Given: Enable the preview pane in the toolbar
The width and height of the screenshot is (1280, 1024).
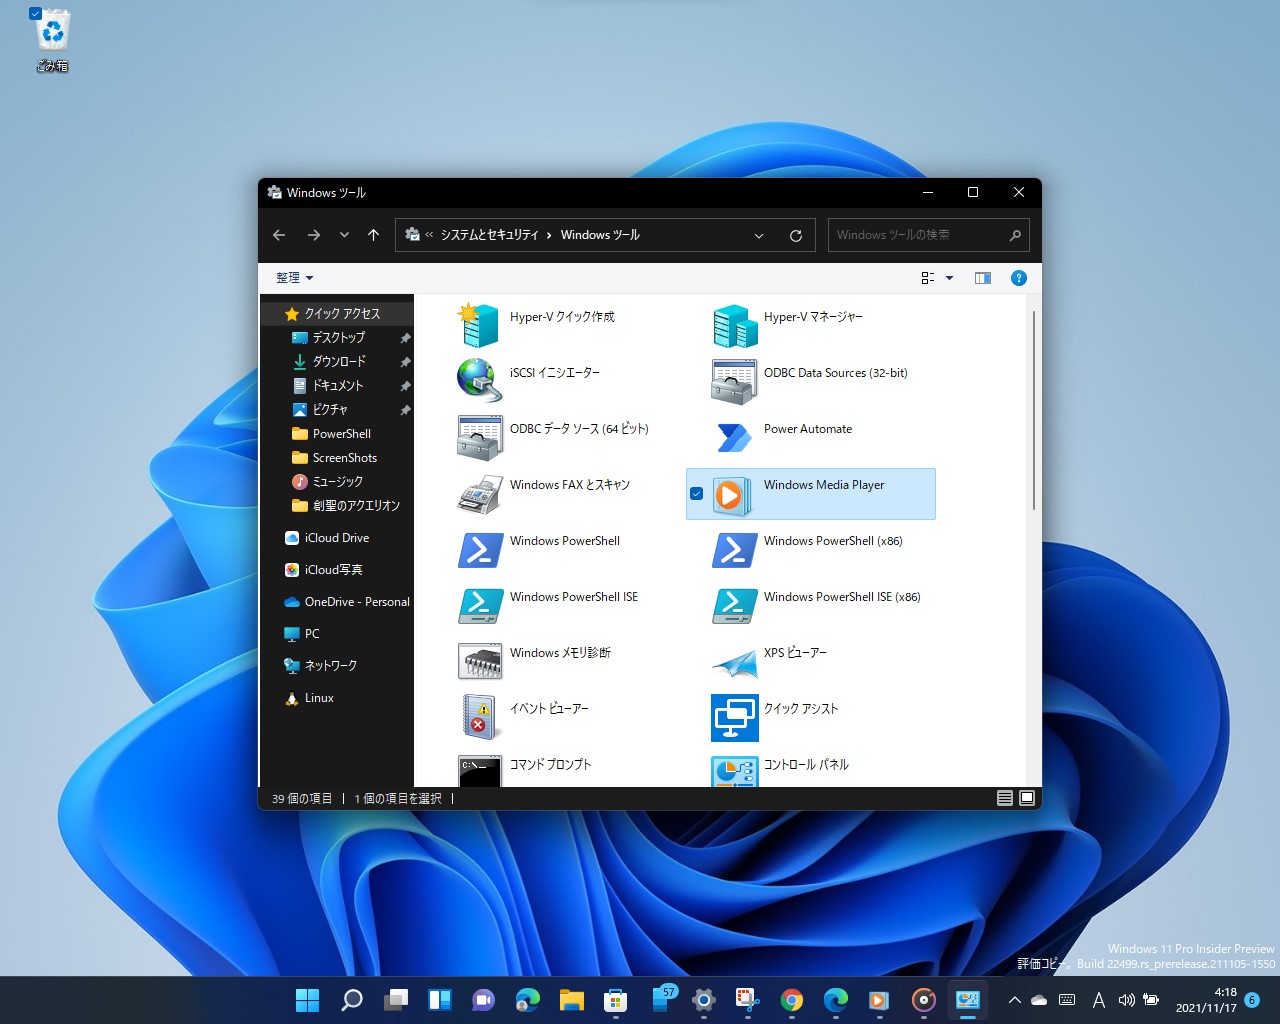Looking at the screenshot, I should click(982, 277).
